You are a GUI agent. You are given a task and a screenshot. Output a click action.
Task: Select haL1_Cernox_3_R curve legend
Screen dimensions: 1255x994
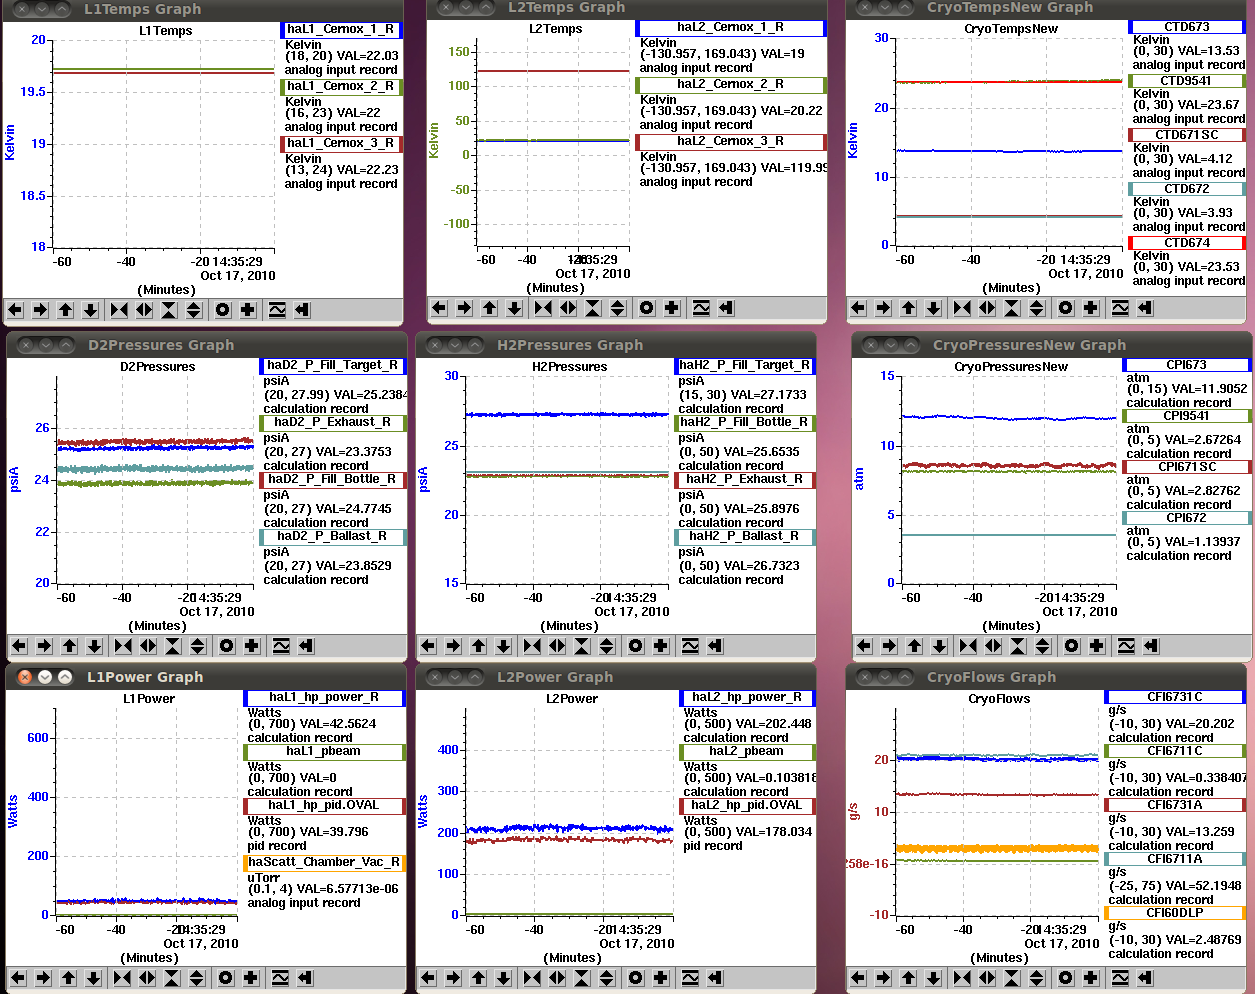341,144
